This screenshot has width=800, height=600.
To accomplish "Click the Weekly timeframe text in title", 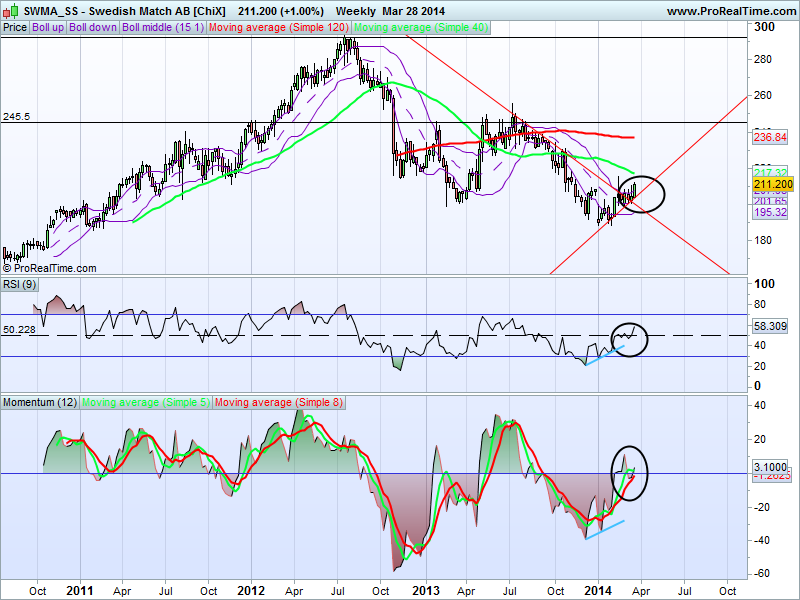I will (x=356, y=11).
